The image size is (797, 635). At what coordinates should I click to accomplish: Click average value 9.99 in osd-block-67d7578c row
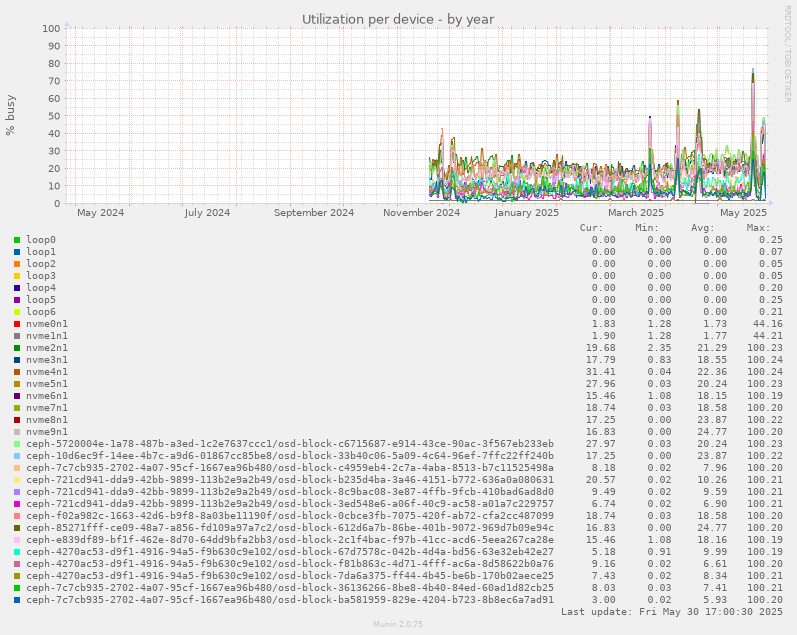coord(715,552)
